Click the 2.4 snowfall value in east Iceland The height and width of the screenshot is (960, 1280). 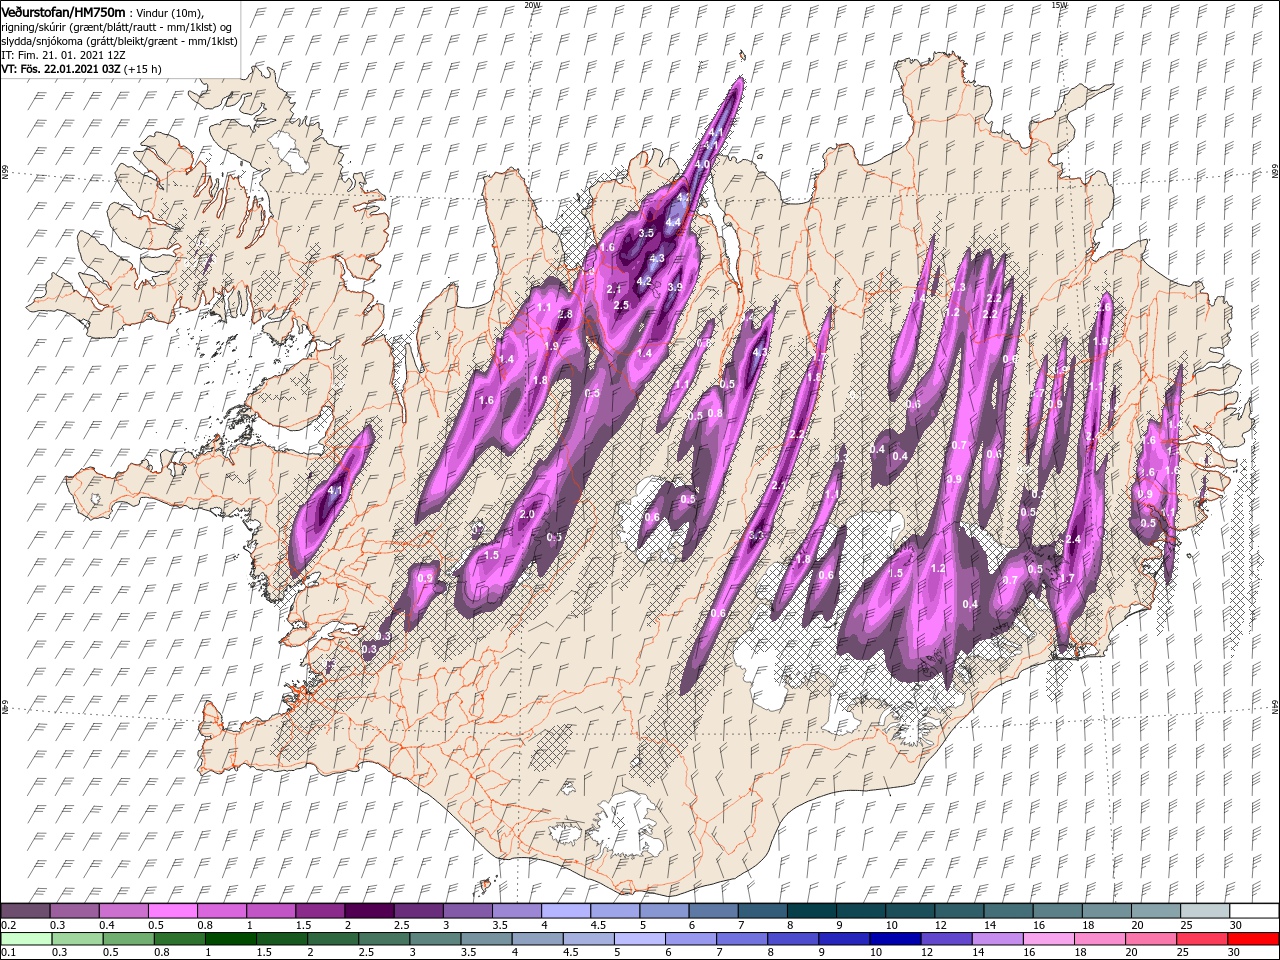click(1073, 540)
